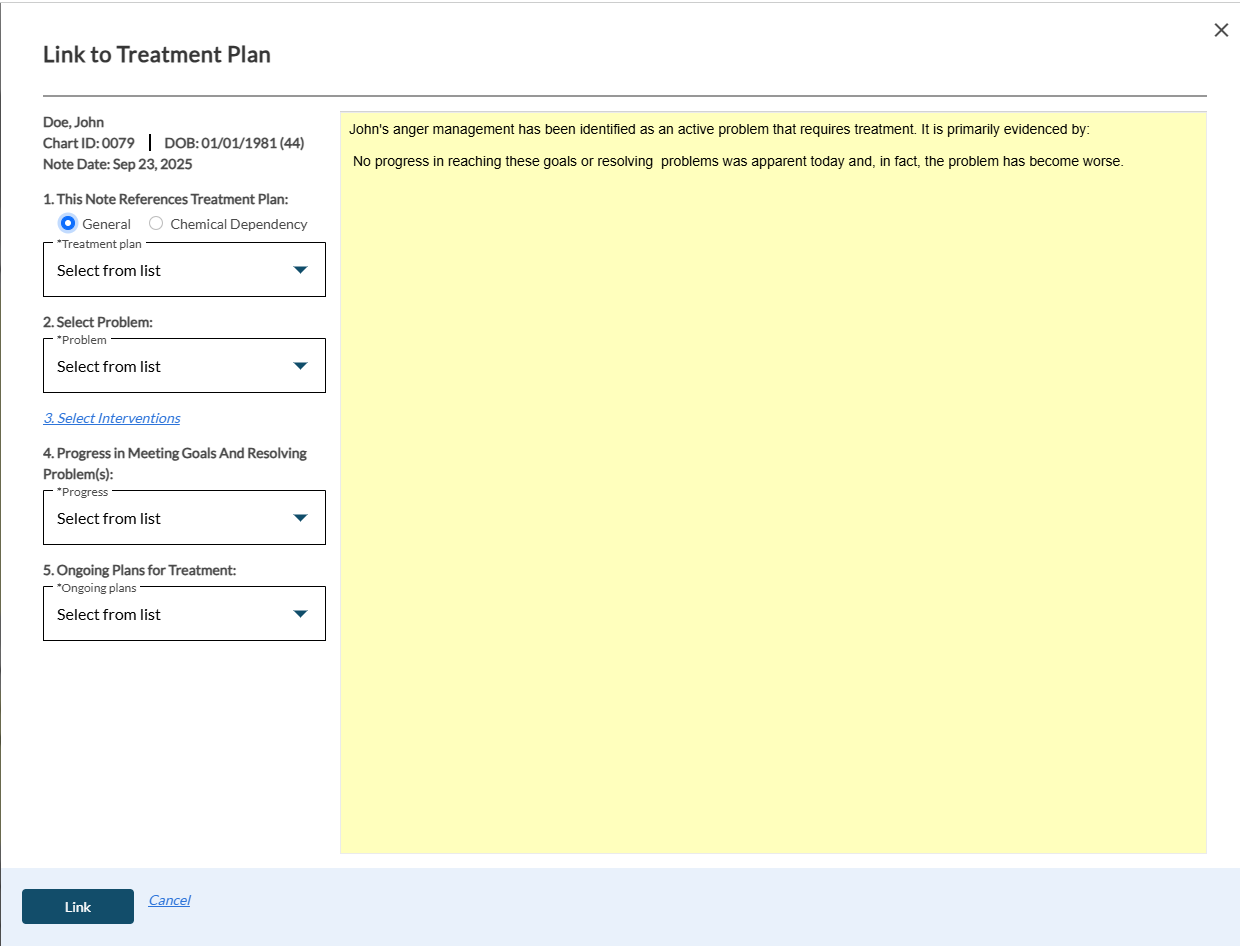The image size is (1240, 946).
Task: Open the Ongoing plans dropdown
Action: point(184,614)
